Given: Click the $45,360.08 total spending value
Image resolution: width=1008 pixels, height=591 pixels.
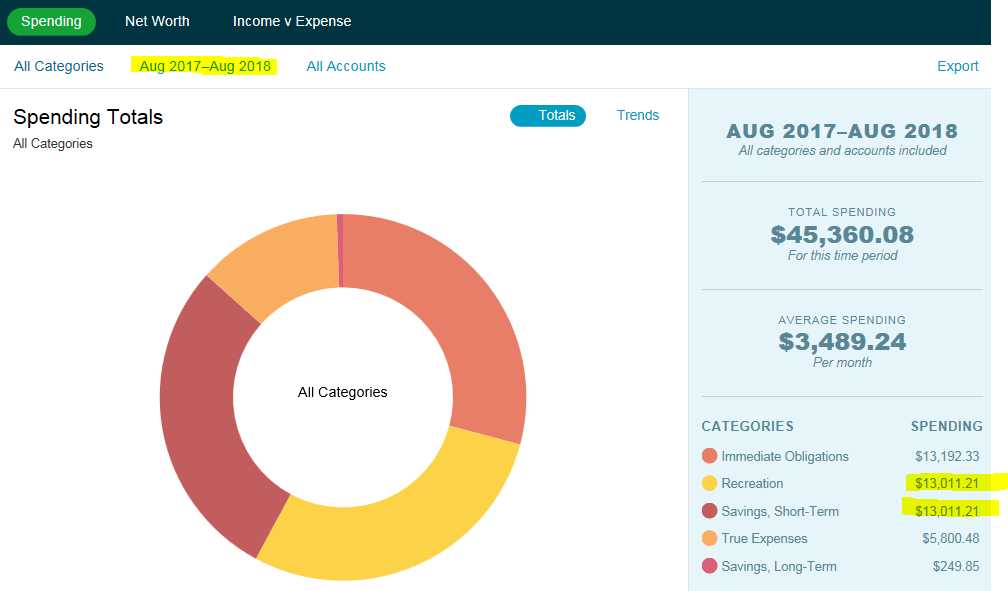Looking at the screenshot, I should [842, 235].
